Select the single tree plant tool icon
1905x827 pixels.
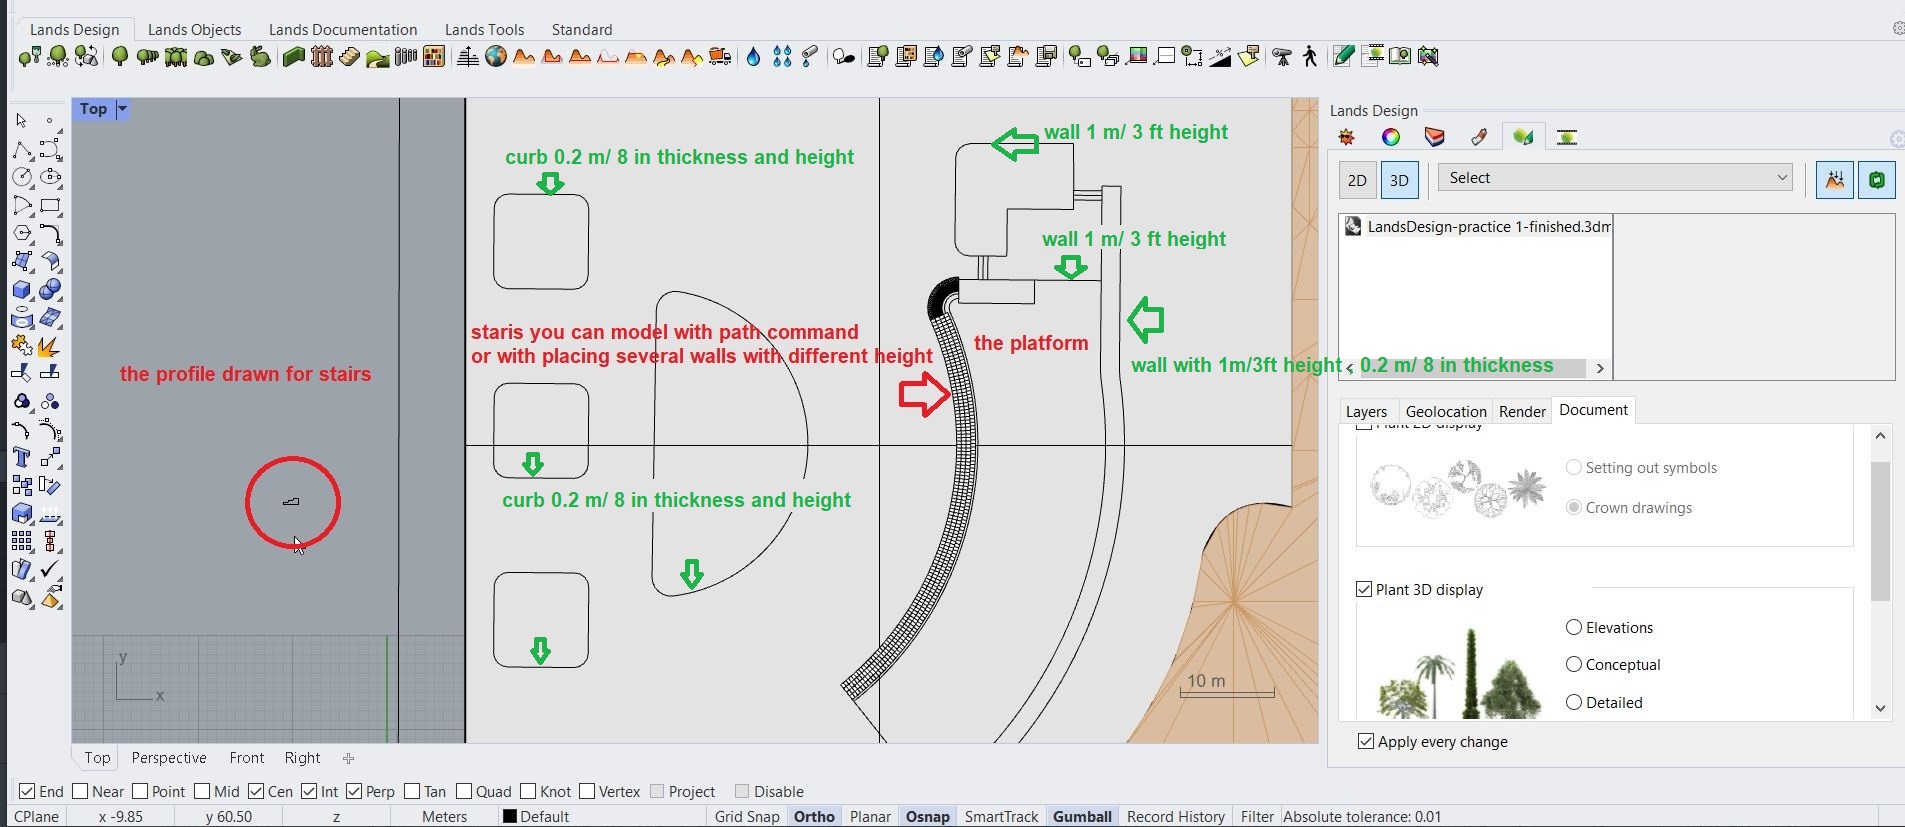[119, 56]
